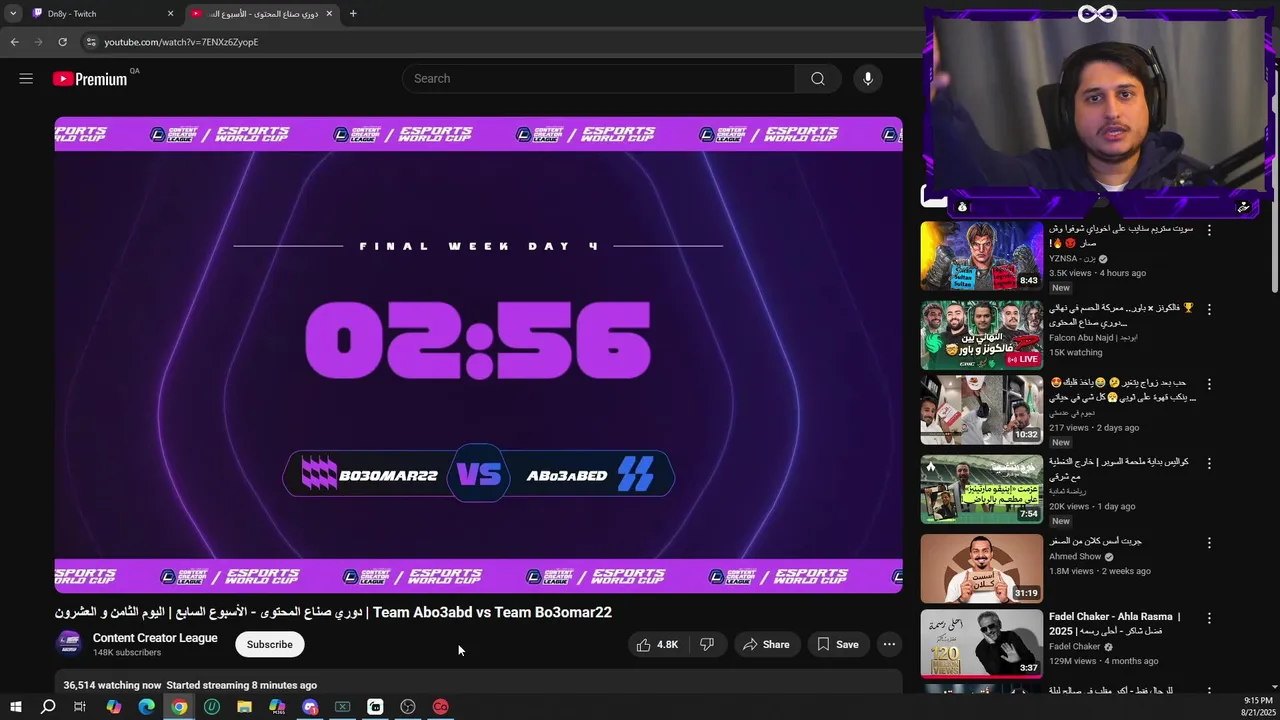Open OBS Studio from the taskbar
This screenshot has height=720, width=1280.
pyautogui.click(x=408, y=707)
